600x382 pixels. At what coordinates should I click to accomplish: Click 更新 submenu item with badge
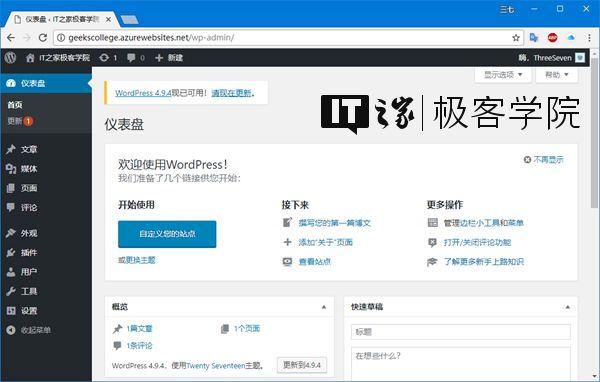[20, 121]
